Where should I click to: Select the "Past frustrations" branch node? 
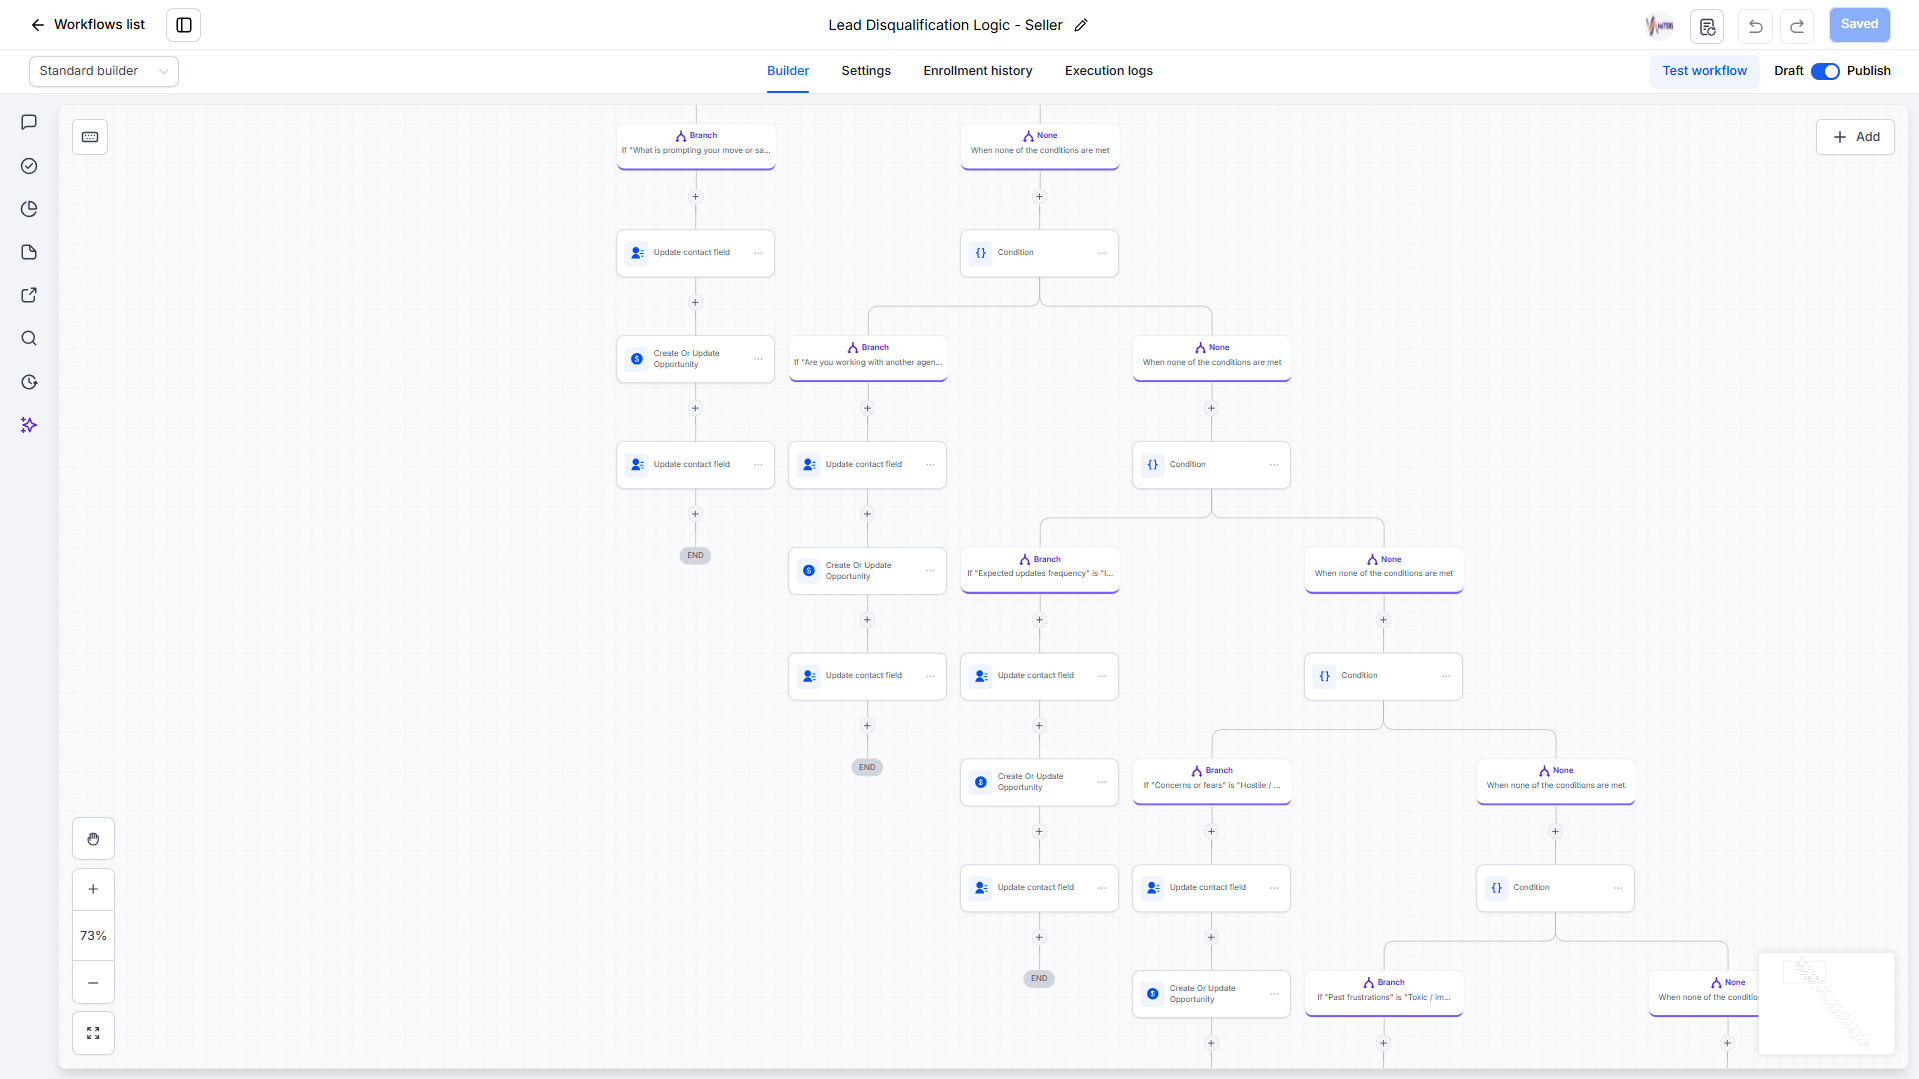coord(1384,993)
